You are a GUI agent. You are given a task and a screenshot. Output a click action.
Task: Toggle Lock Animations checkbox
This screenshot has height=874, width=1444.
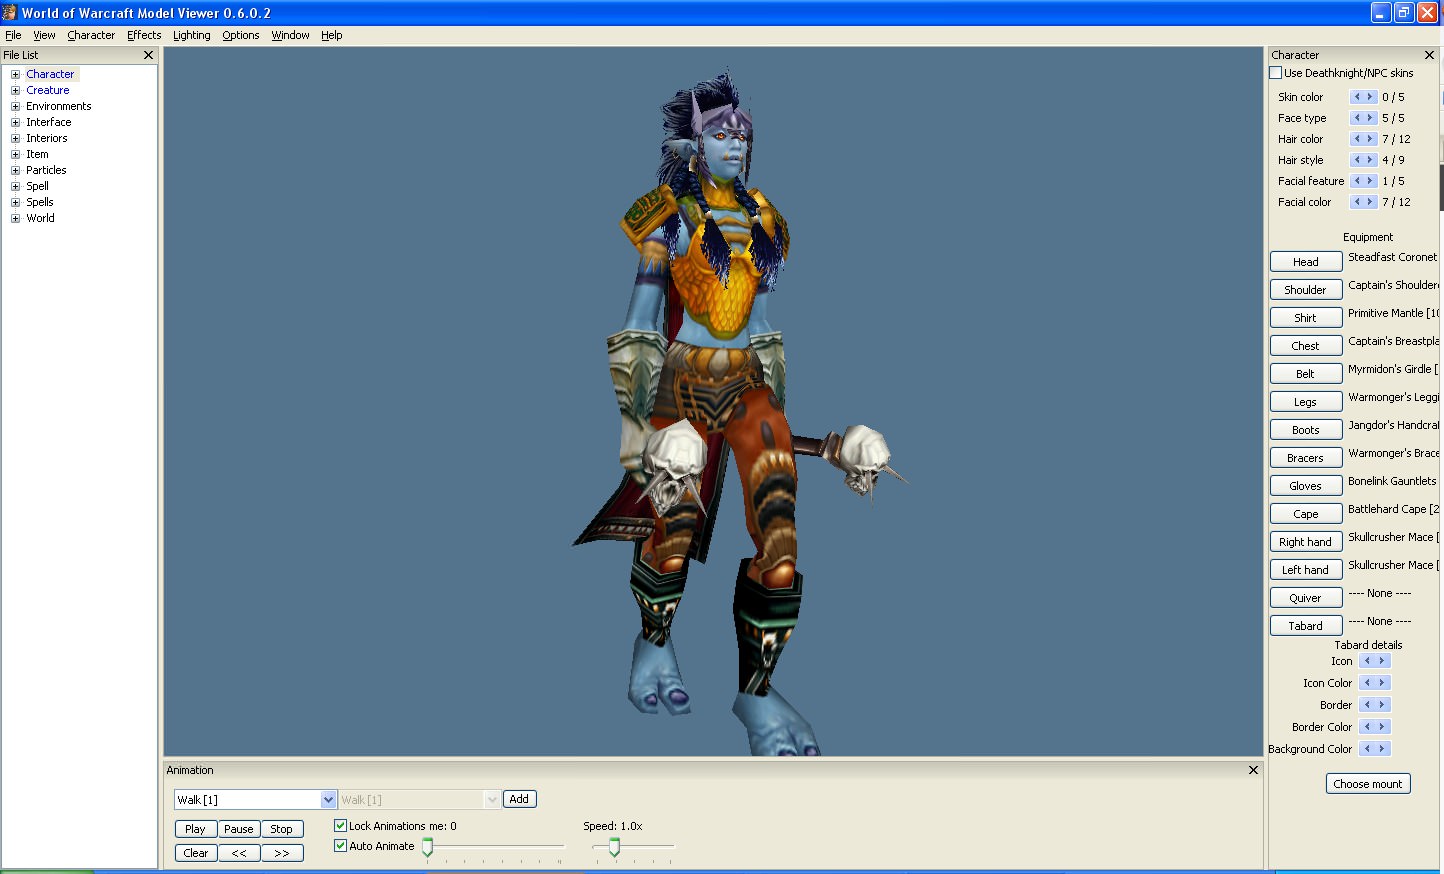340,826
